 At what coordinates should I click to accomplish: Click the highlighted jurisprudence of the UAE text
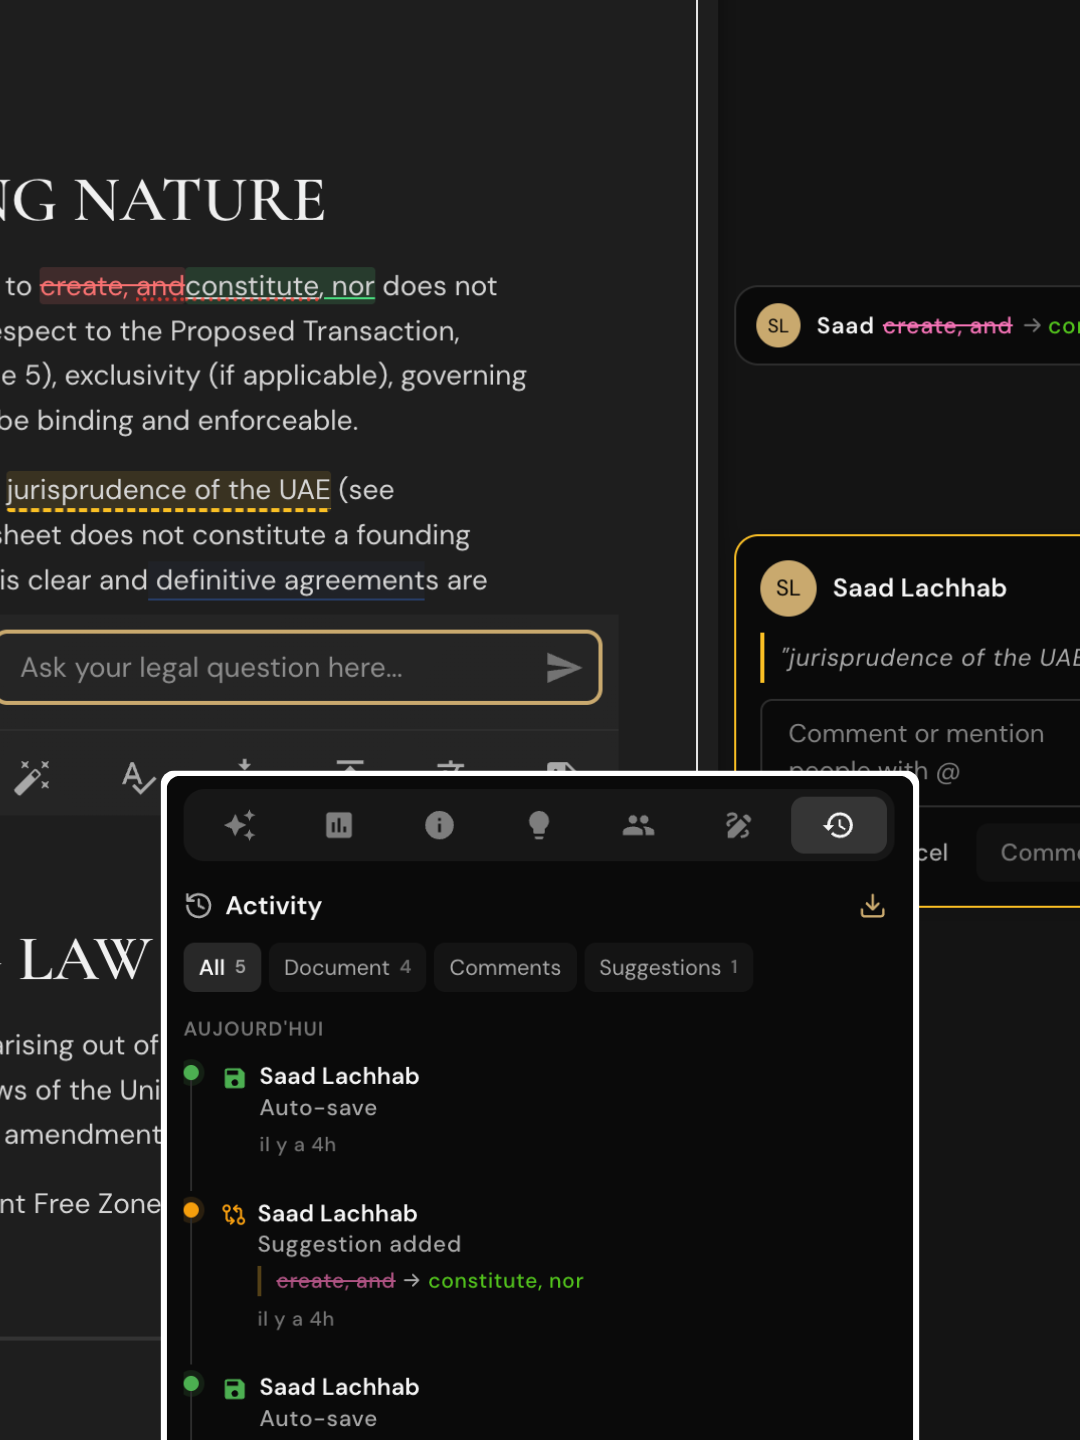(168, 490)
